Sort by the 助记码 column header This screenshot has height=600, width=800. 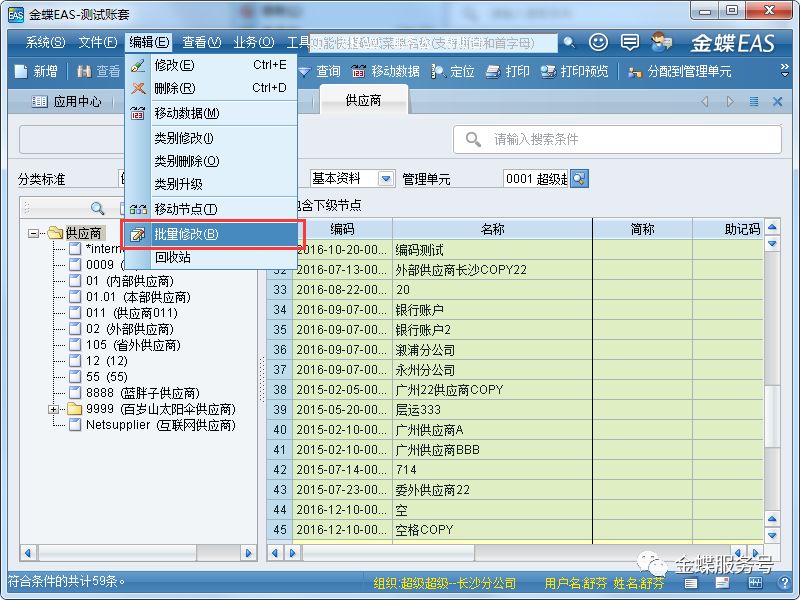(728, 229)
